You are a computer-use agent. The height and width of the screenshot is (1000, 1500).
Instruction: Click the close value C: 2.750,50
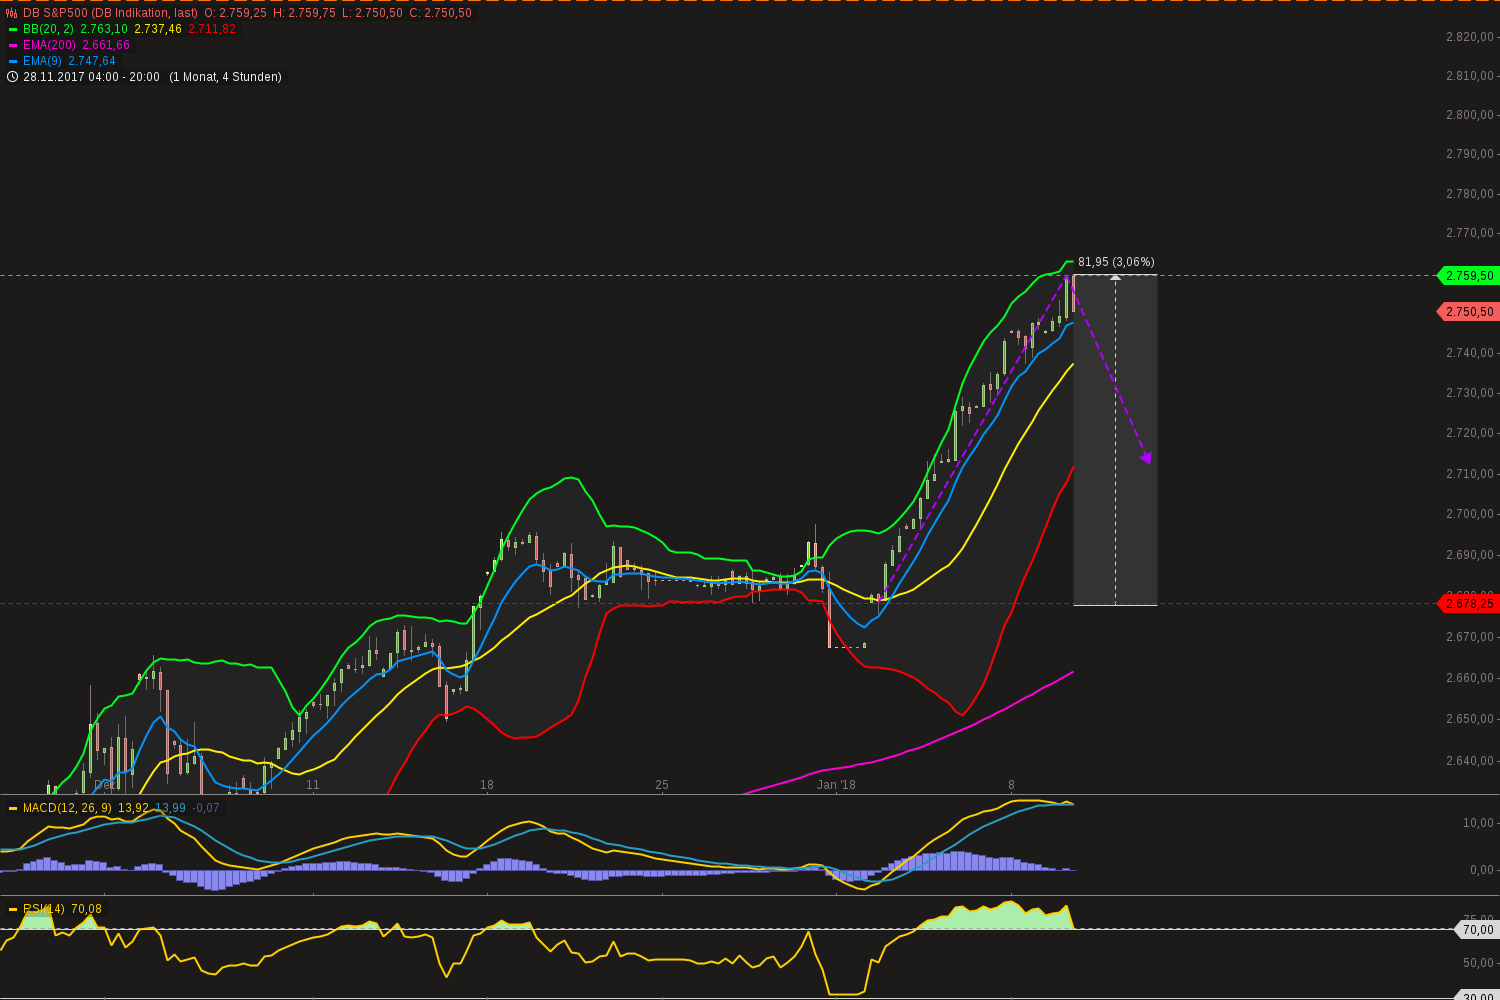[x=440, y=13]
